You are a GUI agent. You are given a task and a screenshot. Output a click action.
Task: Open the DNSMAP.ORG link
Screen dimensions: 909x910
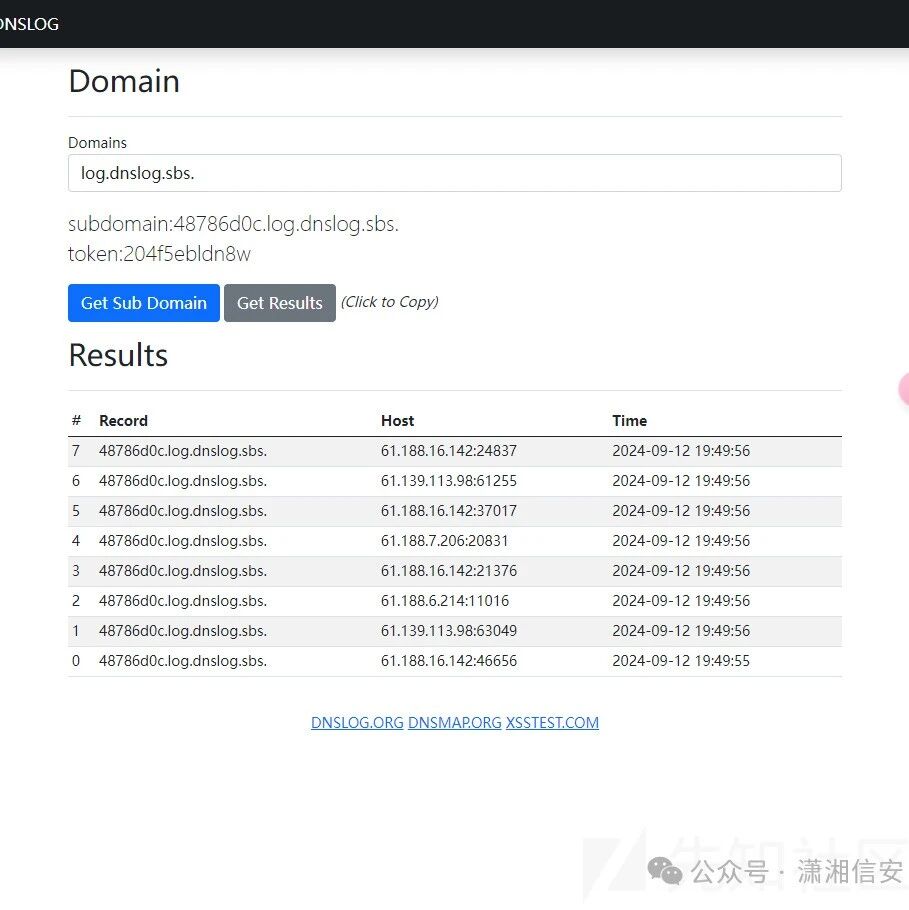[x=454, y=723]
